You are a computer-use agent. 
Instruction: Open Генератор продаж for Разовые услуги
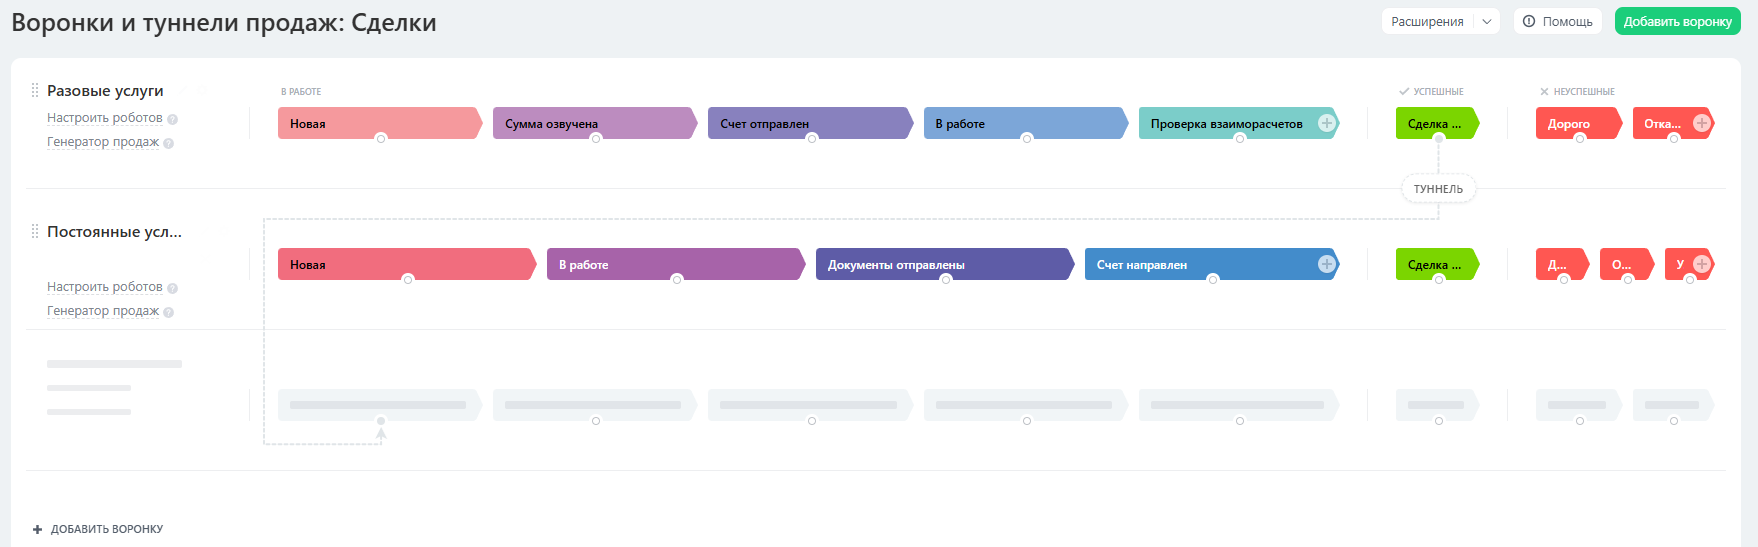103,142
